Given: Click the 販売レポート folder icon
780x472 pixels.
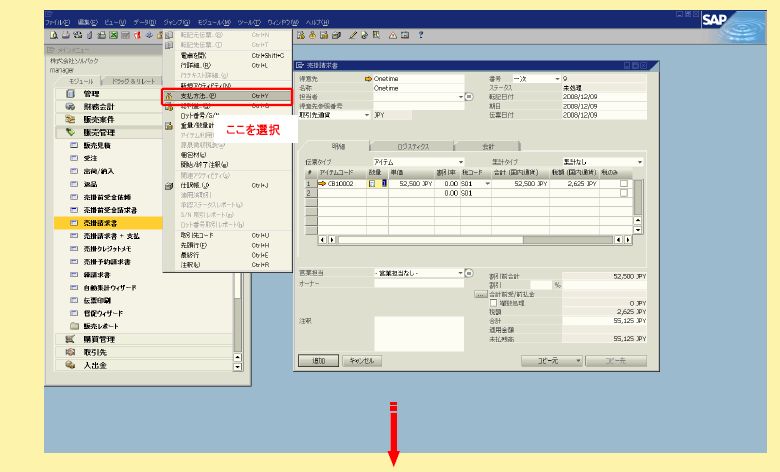Looking at the screenshot, I should [x=75, y=326].
